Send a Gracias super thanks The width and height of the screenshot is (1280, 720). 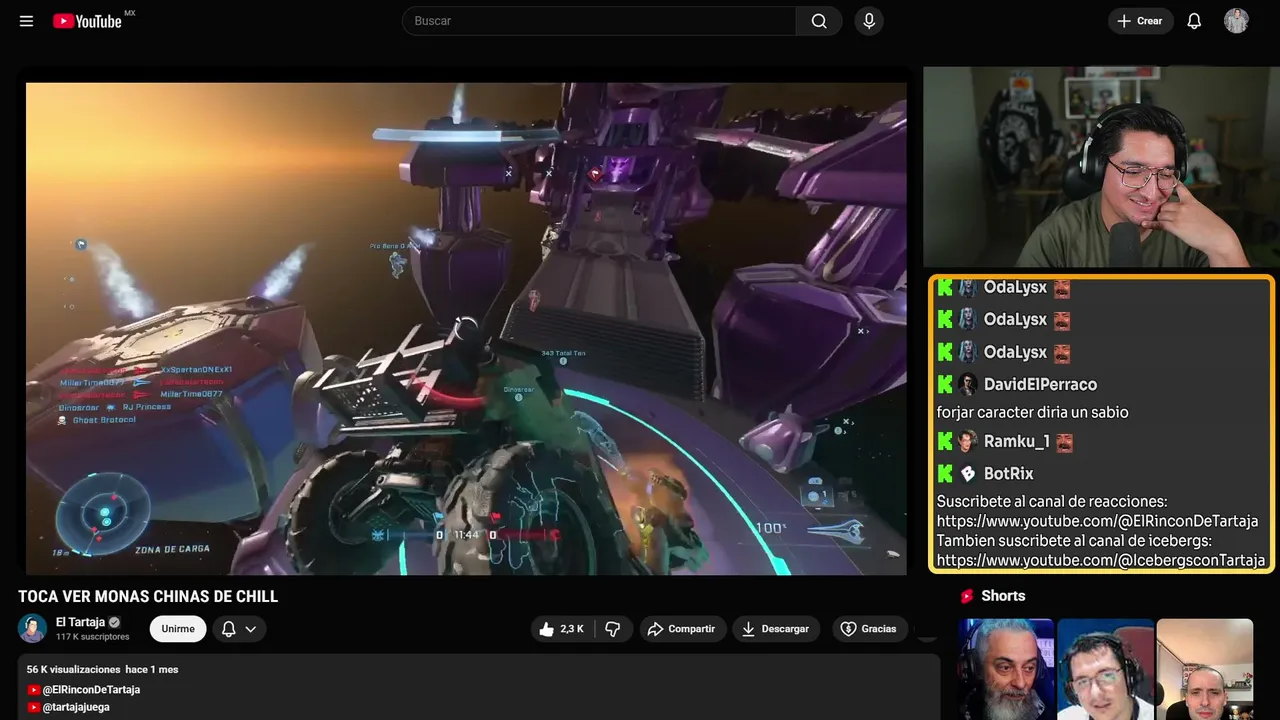tap(870, 629)
